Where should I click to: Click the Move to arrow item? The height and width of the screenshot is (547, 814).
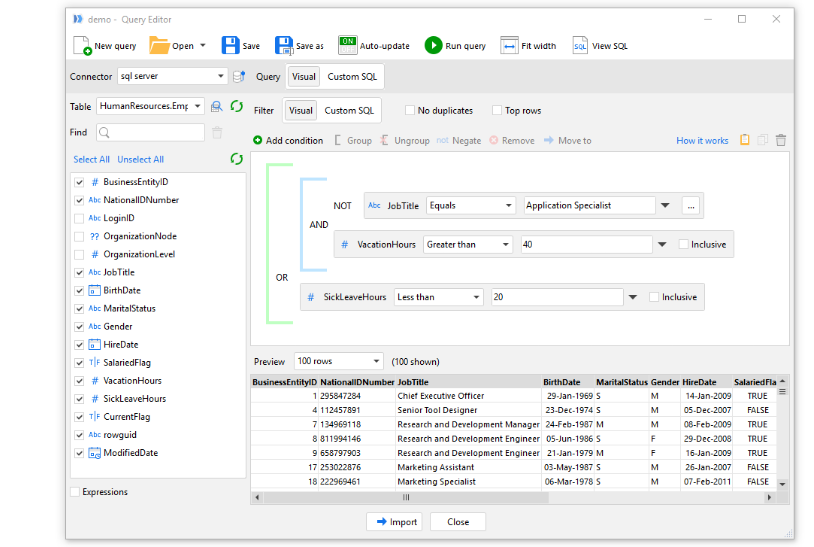click(567, 141)
